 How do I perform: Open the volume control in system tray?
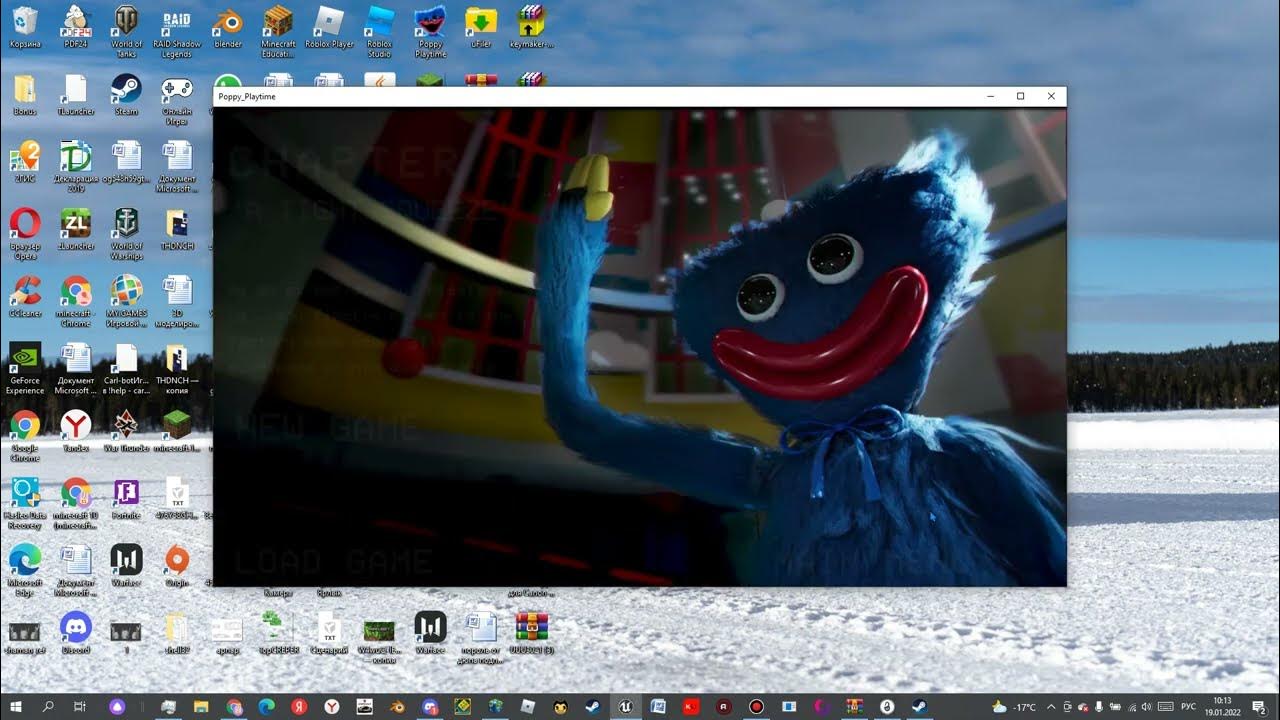(x=1146, y=706)
